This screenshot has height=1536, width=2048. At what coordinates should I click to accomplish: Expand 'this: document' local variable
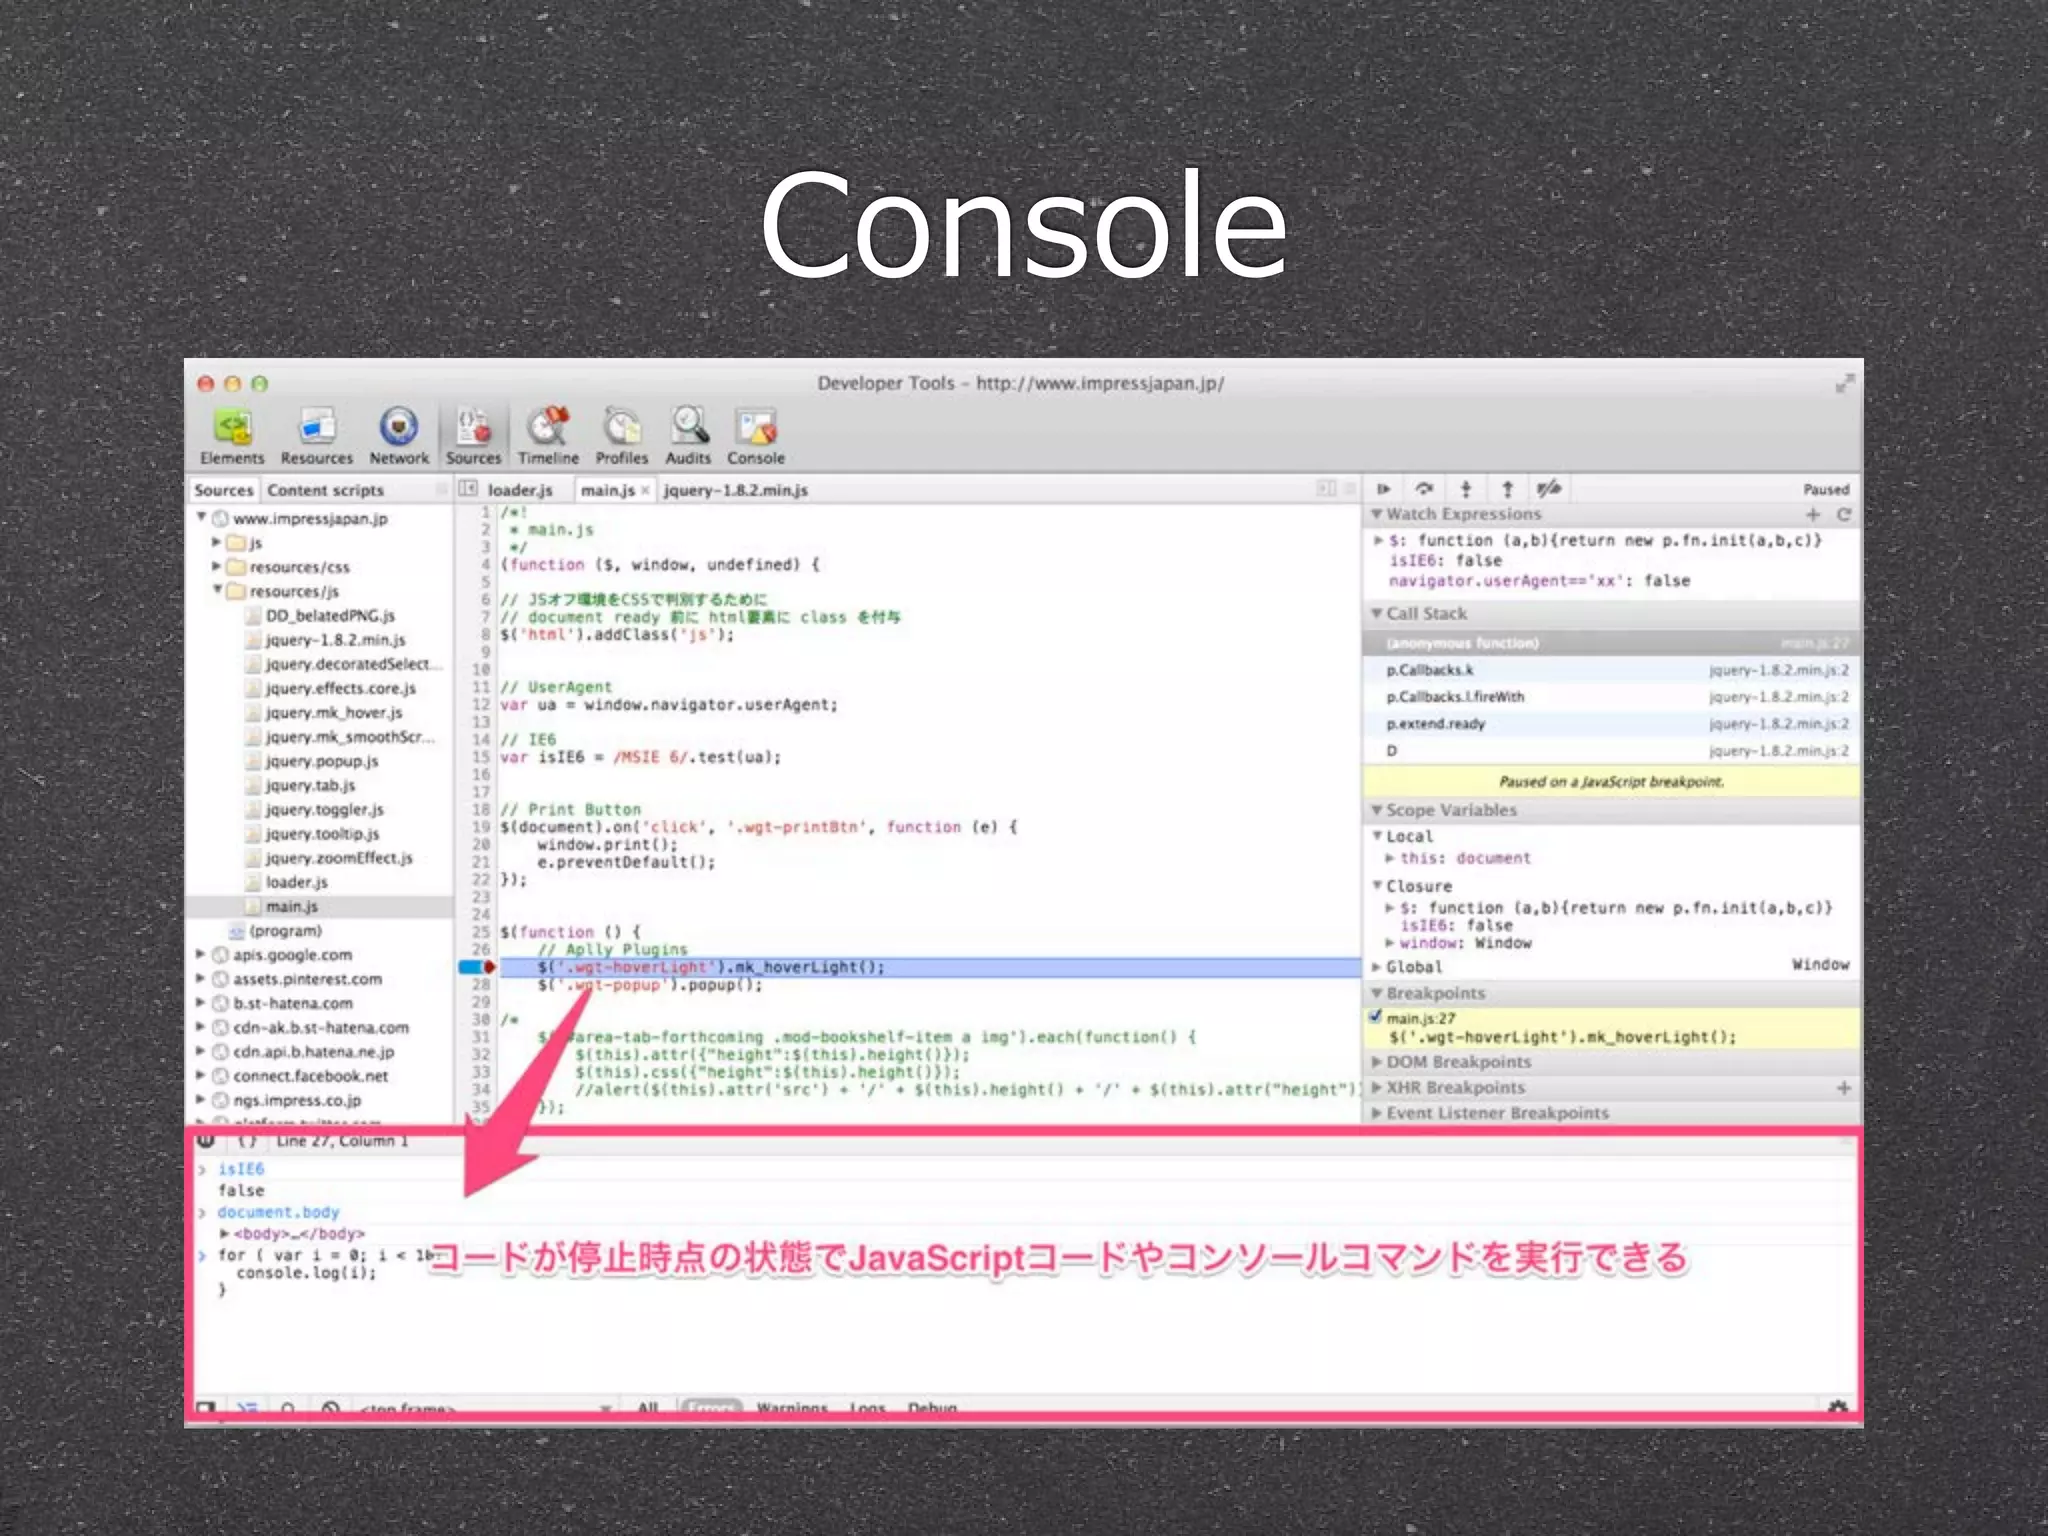pyautogui.click(x=1390, y=858)
